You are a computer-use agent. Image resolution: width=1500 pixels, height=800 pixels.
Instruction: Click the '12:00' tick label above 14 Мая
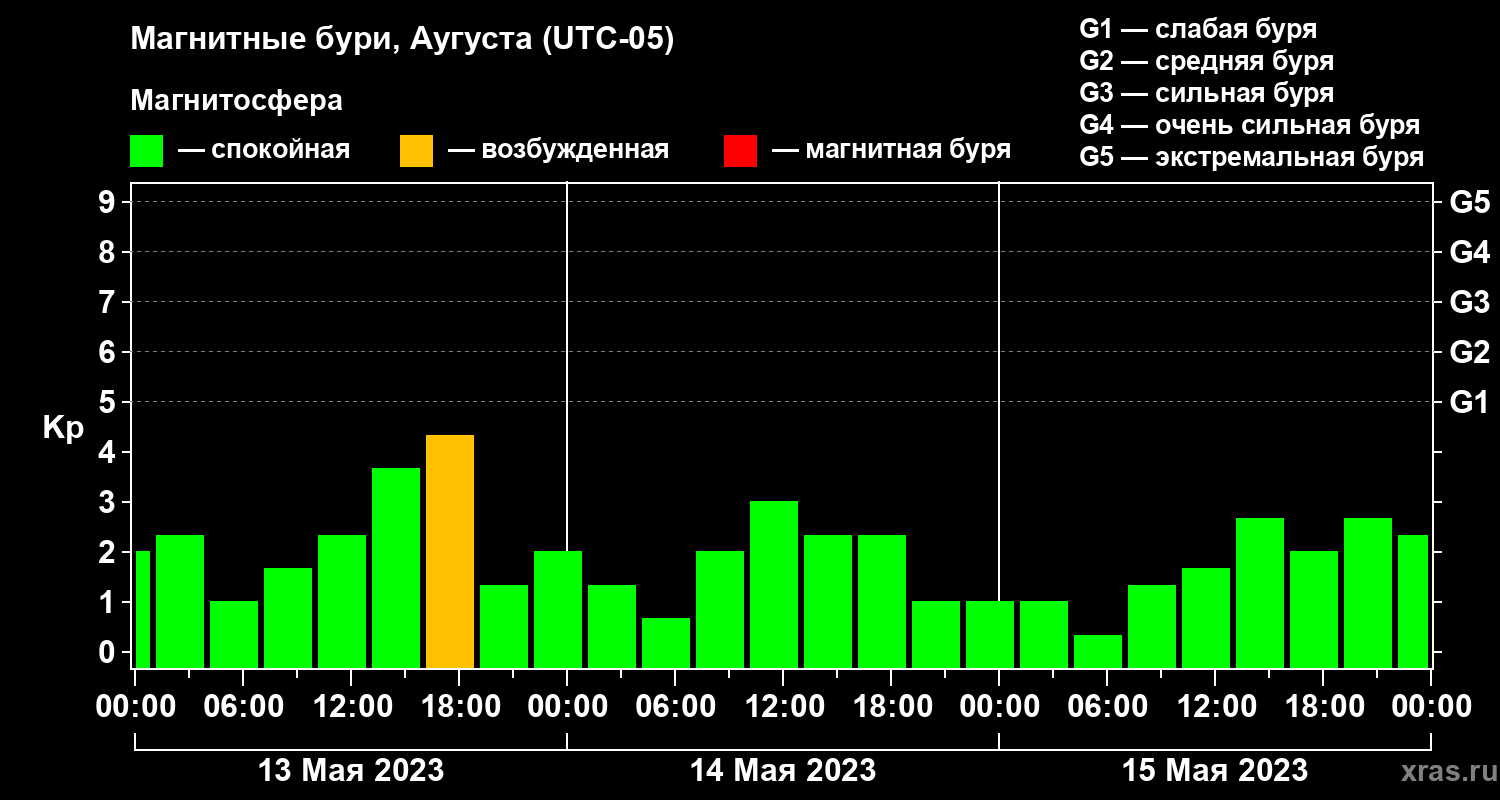pos(783,707)
